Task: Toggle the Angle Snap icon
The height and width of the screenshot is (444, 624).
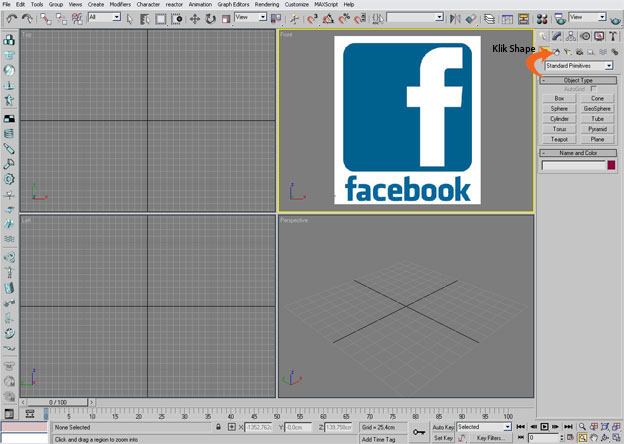Action: [x=328, y=19]
